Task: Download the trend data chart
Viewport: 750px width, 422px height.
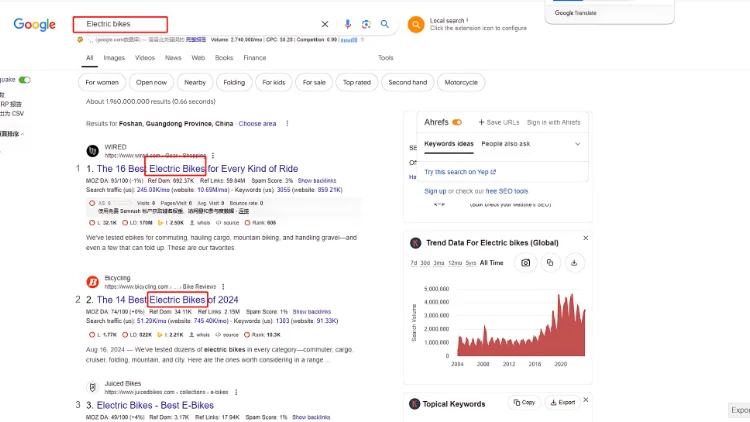Action: pyautogui.click(x=574, y=263)
